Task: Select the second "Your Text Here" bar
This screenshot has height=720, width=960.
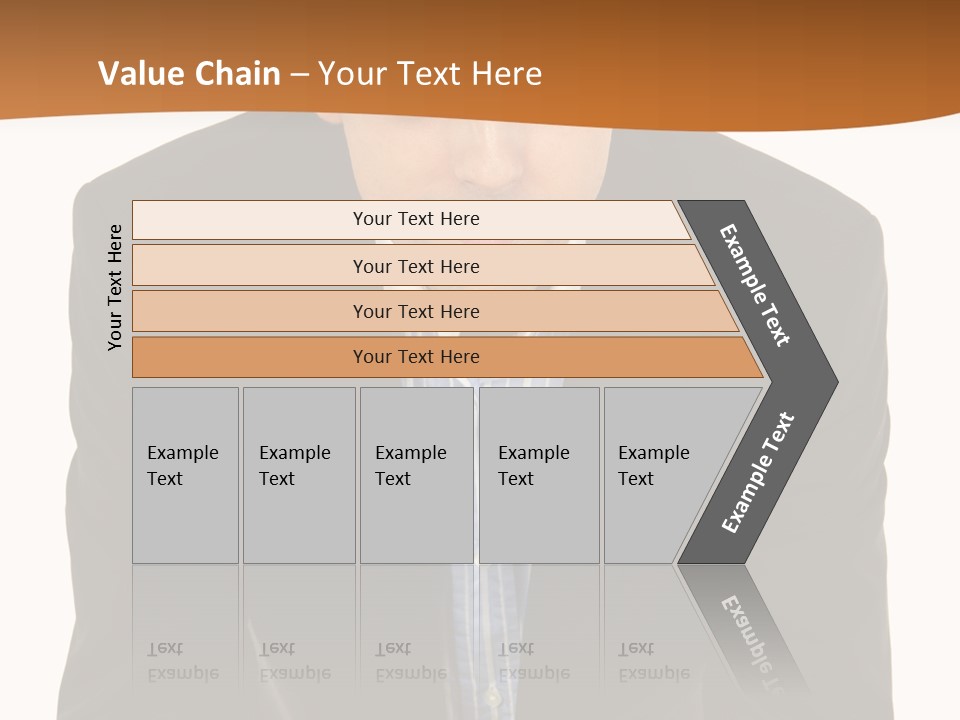Action: (x=415, y=266)
